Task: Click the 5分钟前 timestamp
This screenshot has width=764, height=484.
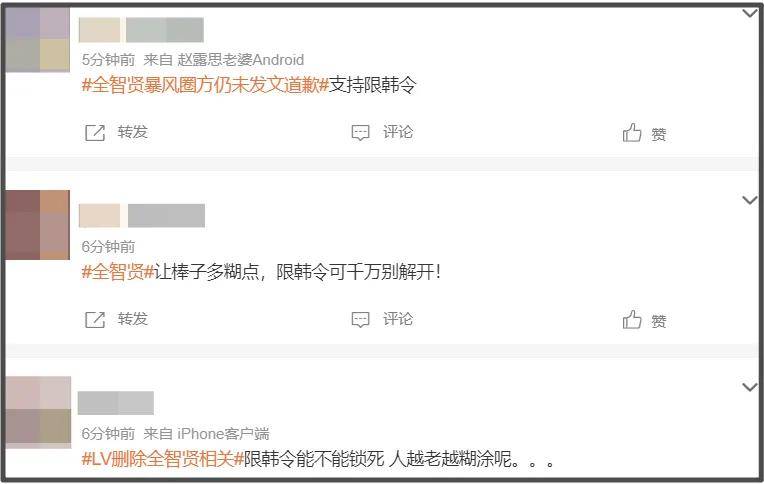Action: (x=108, y=60)
